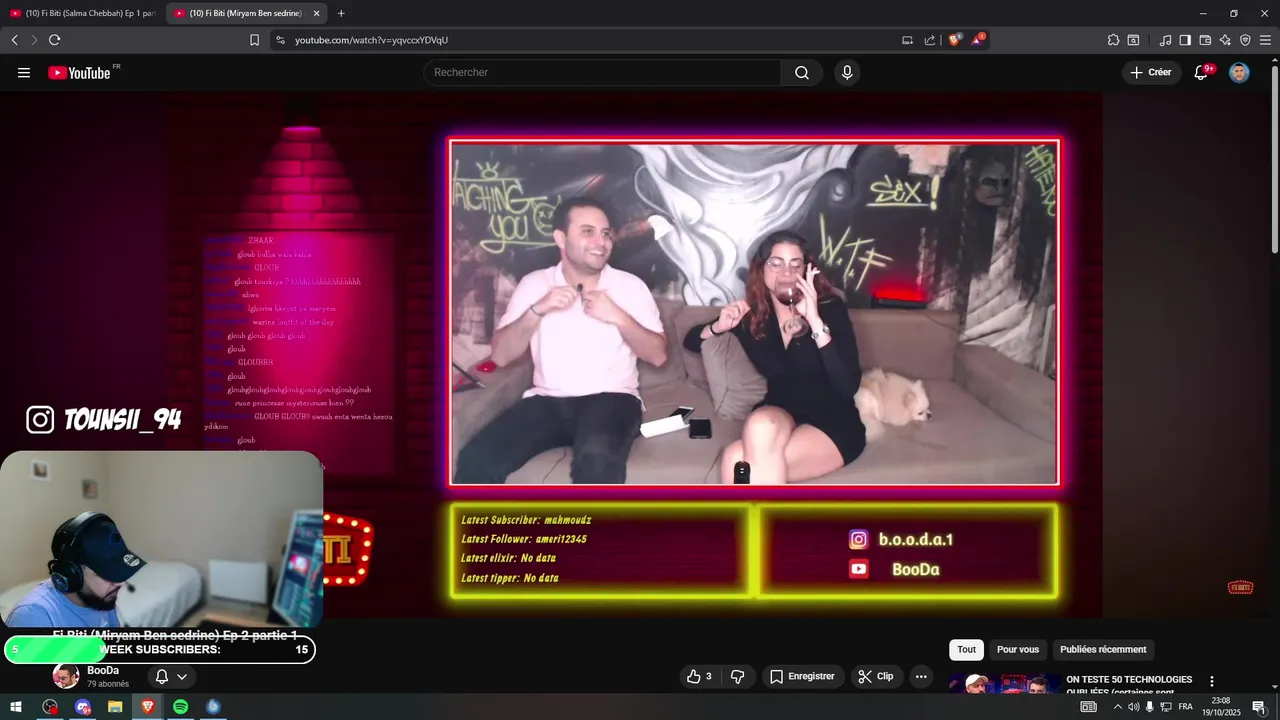Viewport: 1280px width, 720px height.
Task: Dislike the video thumbs down
Action: pyautogui.click(x=737, y=677)
